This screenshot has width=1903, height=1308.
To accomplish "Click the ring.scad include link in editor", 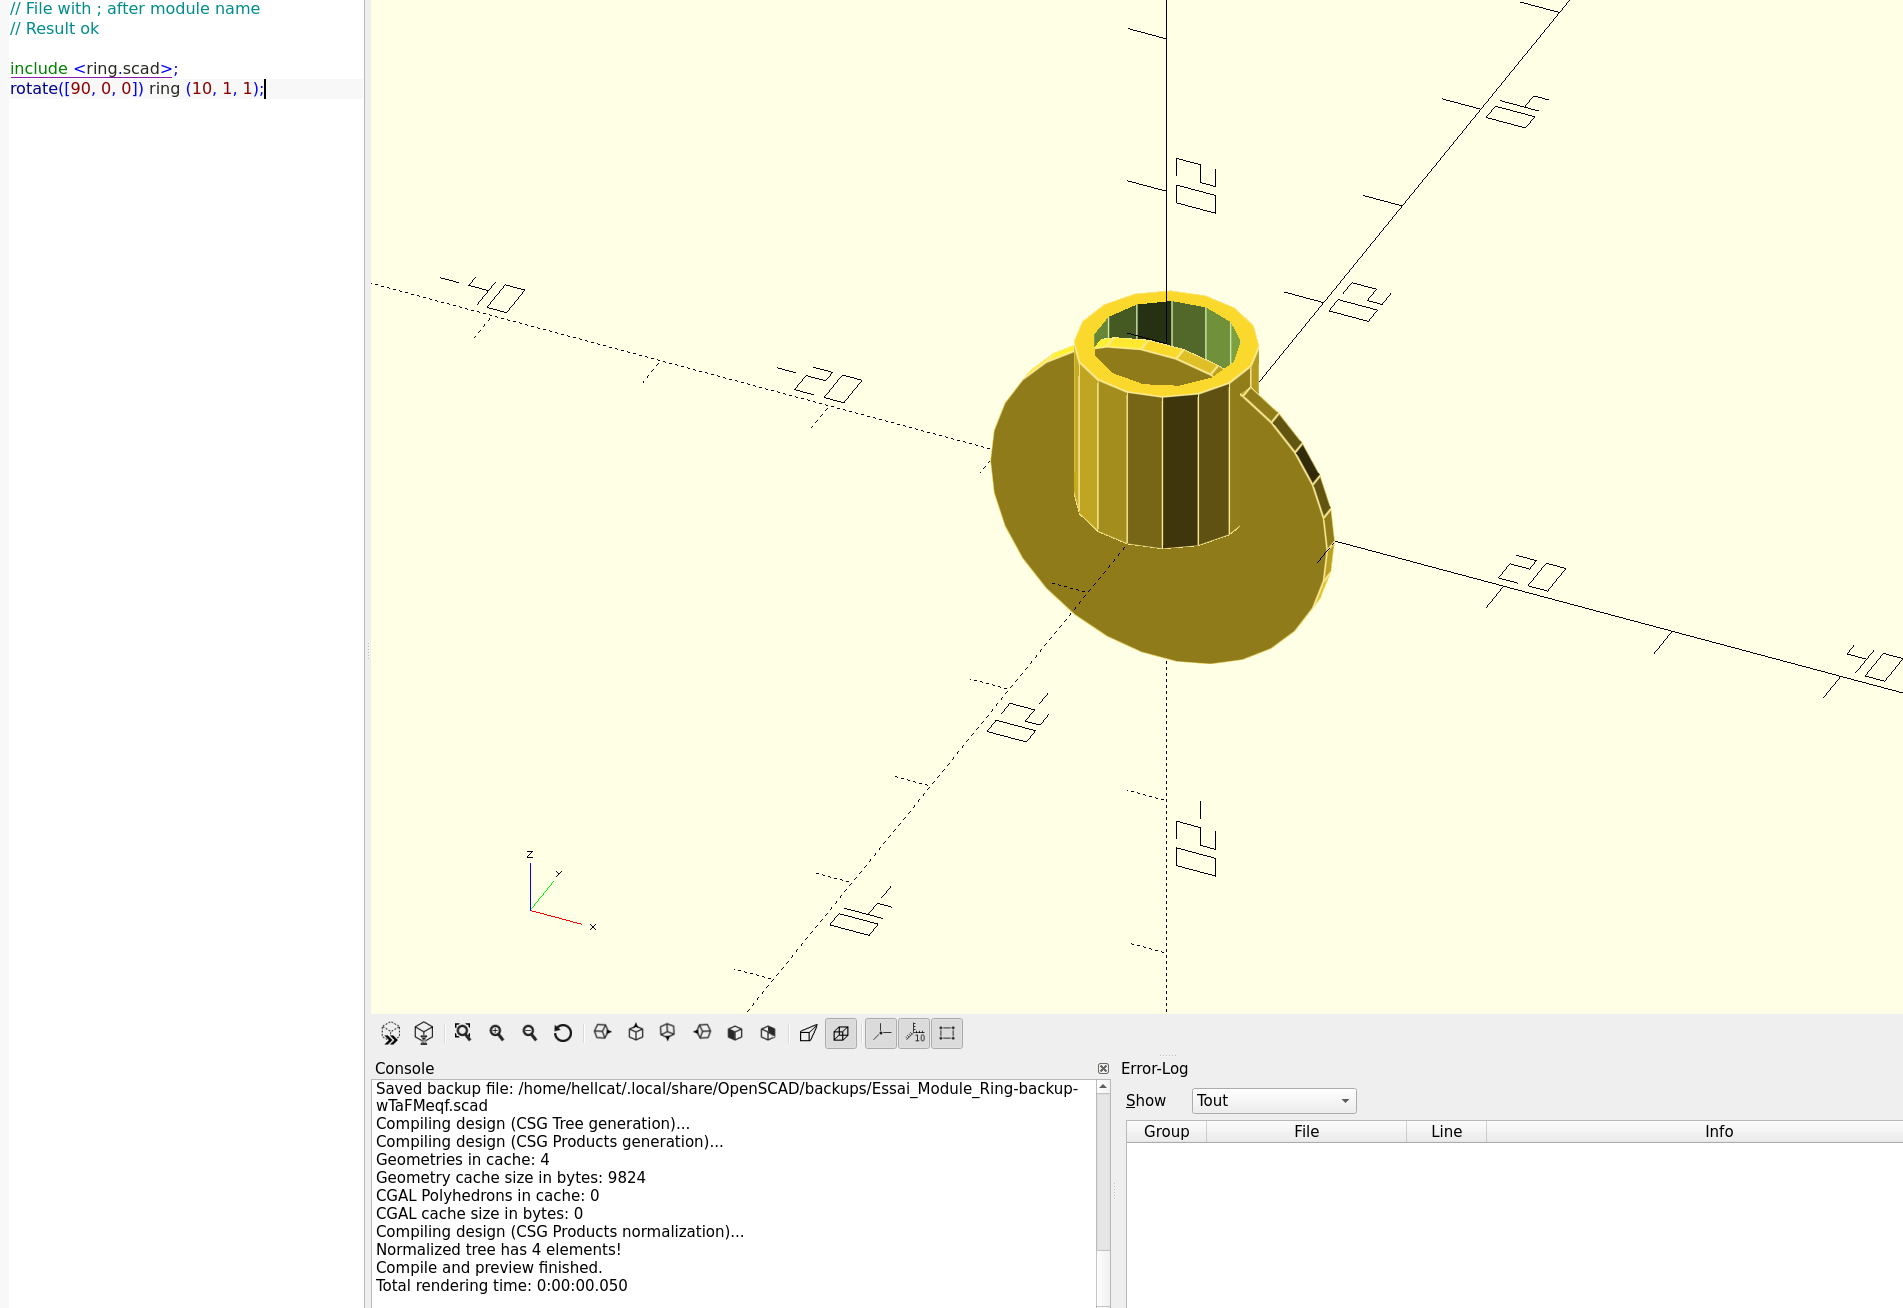I will pos(122,69).
